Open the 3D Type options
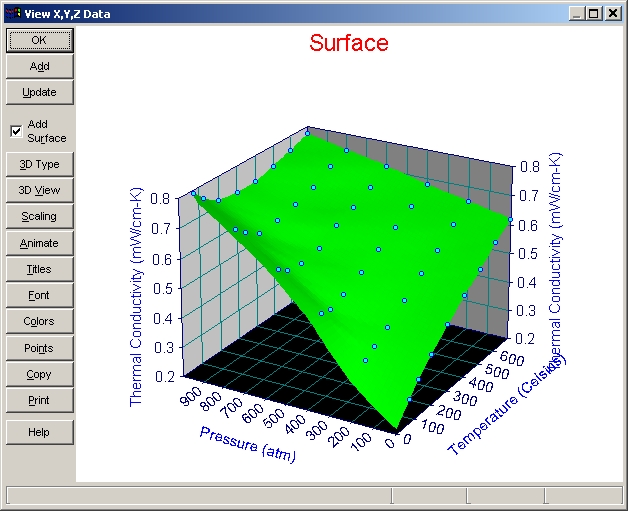 coord(39,164)
